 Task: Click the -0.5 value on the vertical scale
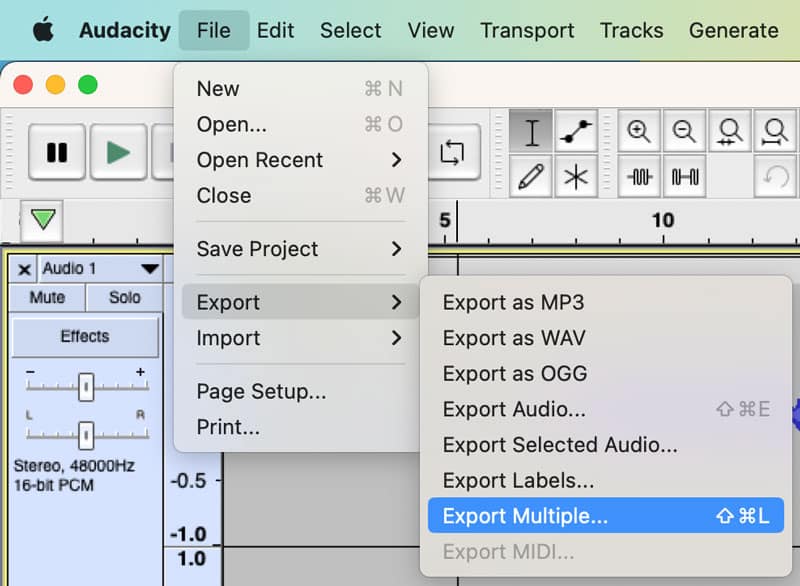click(x=188, y=480)
